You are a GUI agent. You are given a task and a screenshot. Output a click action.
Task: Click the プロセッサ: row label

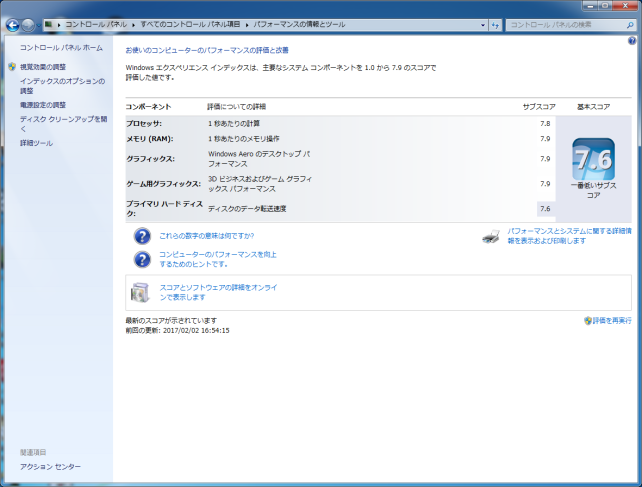144,123
